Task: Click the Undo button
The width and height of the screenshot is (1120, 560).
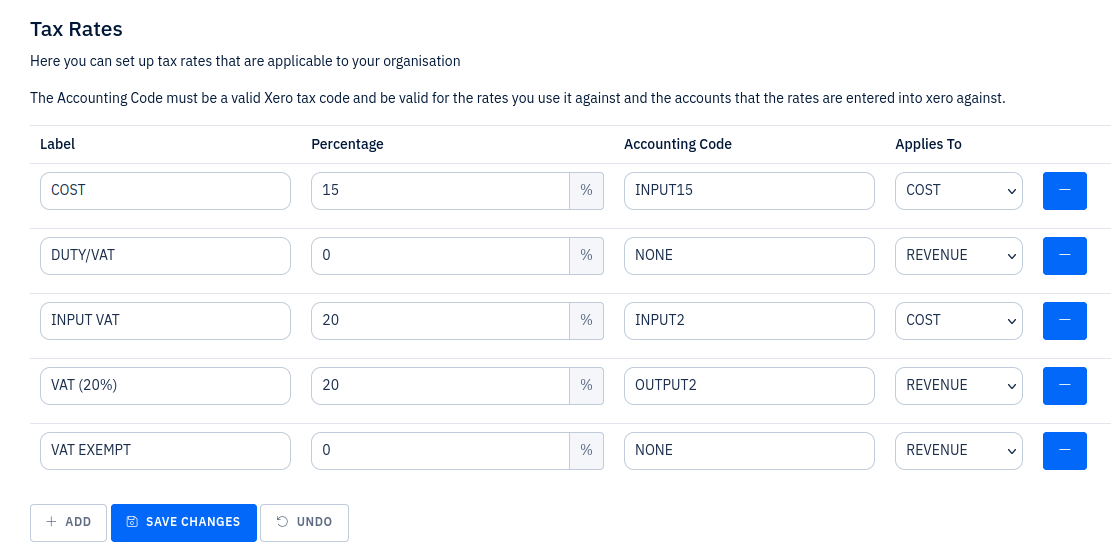Action: tap(304, 523)
